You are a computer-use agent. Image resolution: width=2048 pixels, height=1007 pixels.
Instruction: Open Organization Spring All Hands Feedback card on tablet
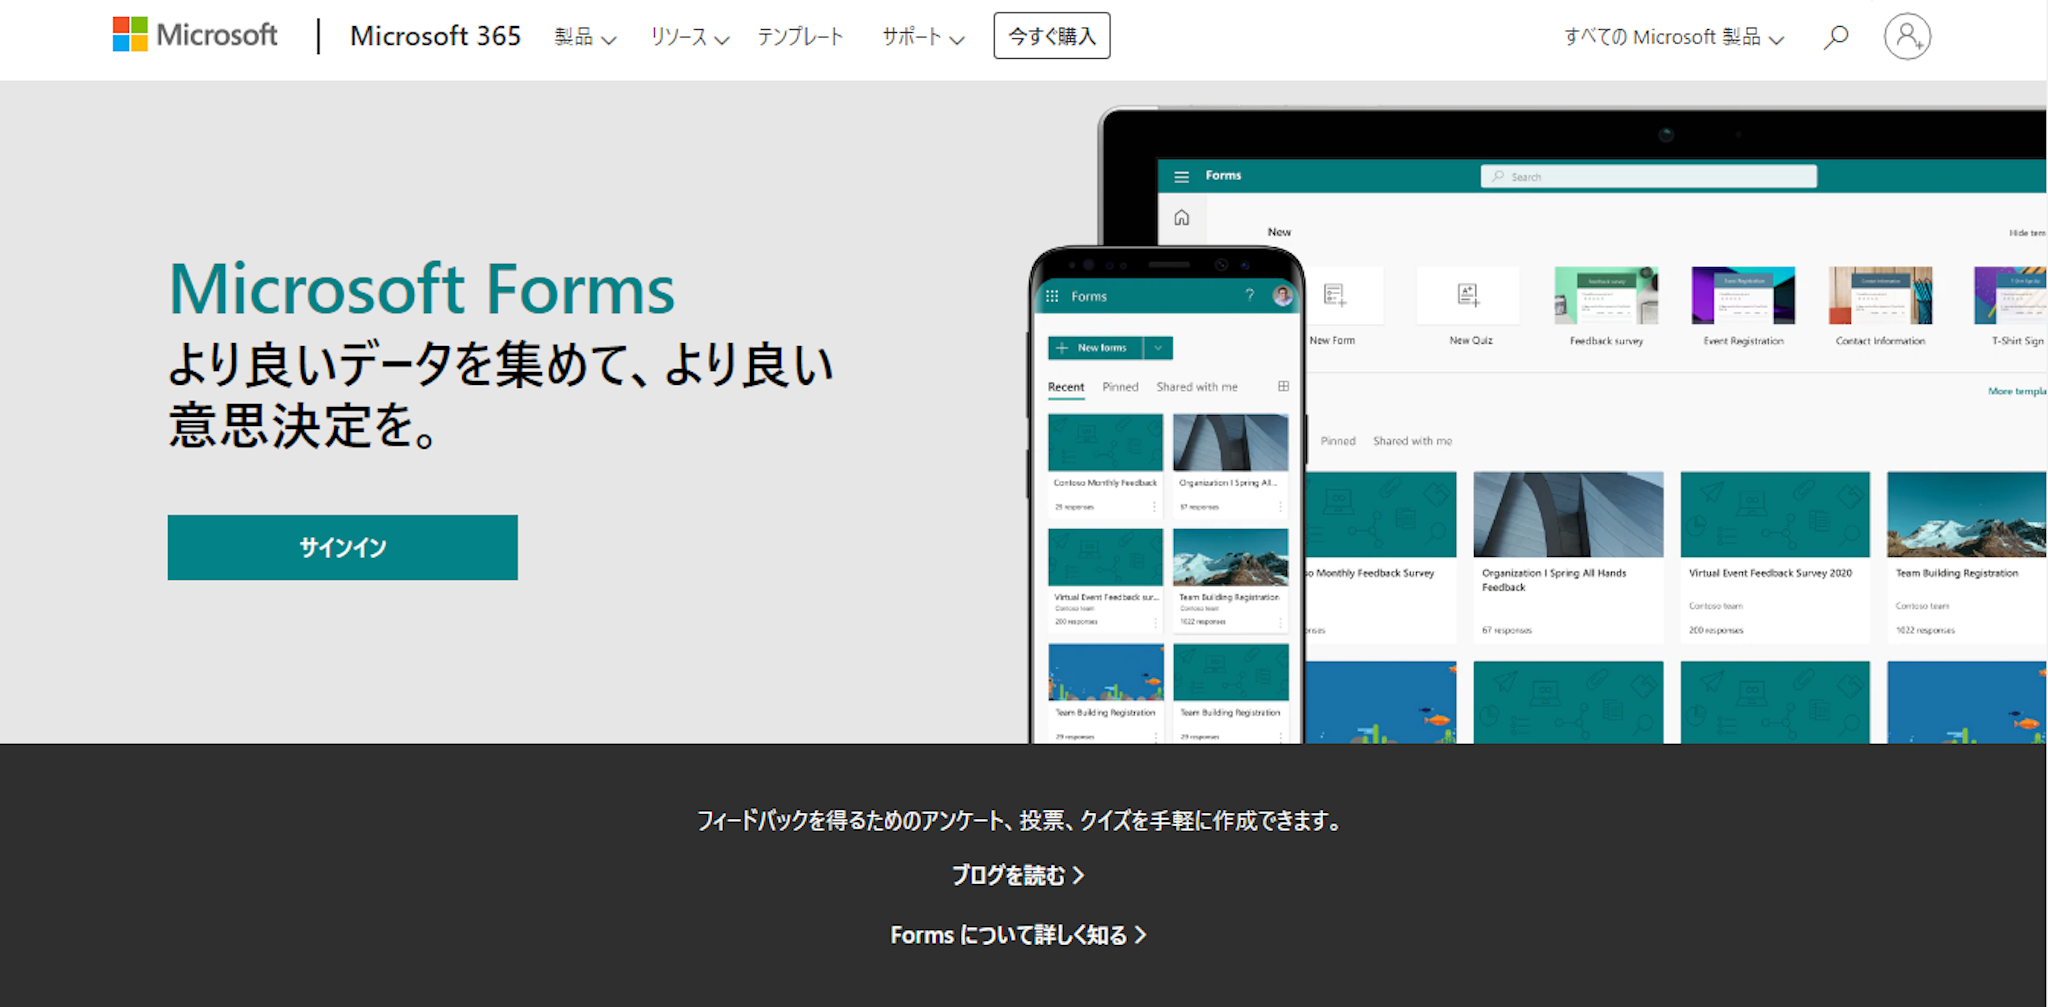click(x=1568, y=556)
